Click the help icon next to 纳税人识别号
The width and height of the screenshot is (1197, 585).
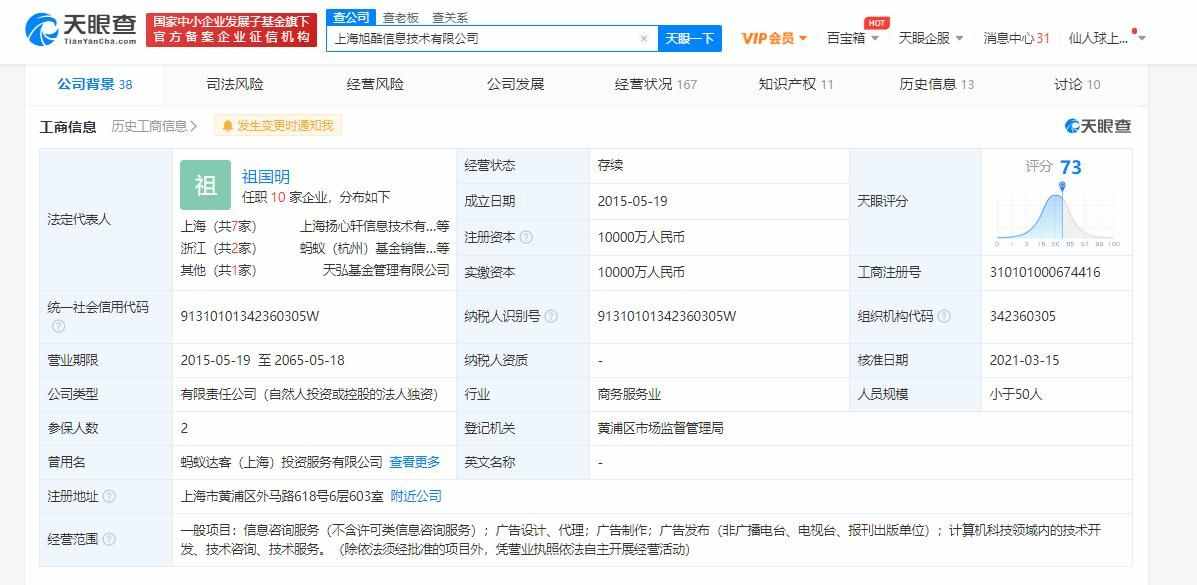550,316
